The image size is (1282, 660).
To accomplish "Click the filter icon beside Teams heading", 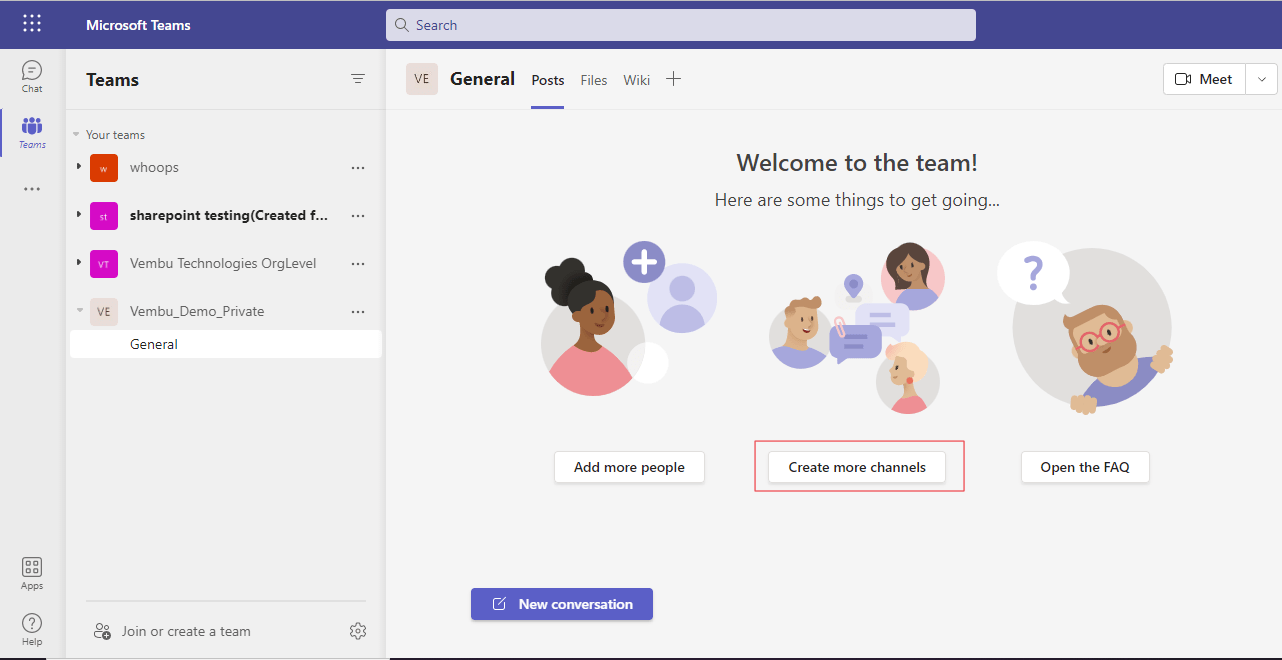I will (x=358, y=79).
